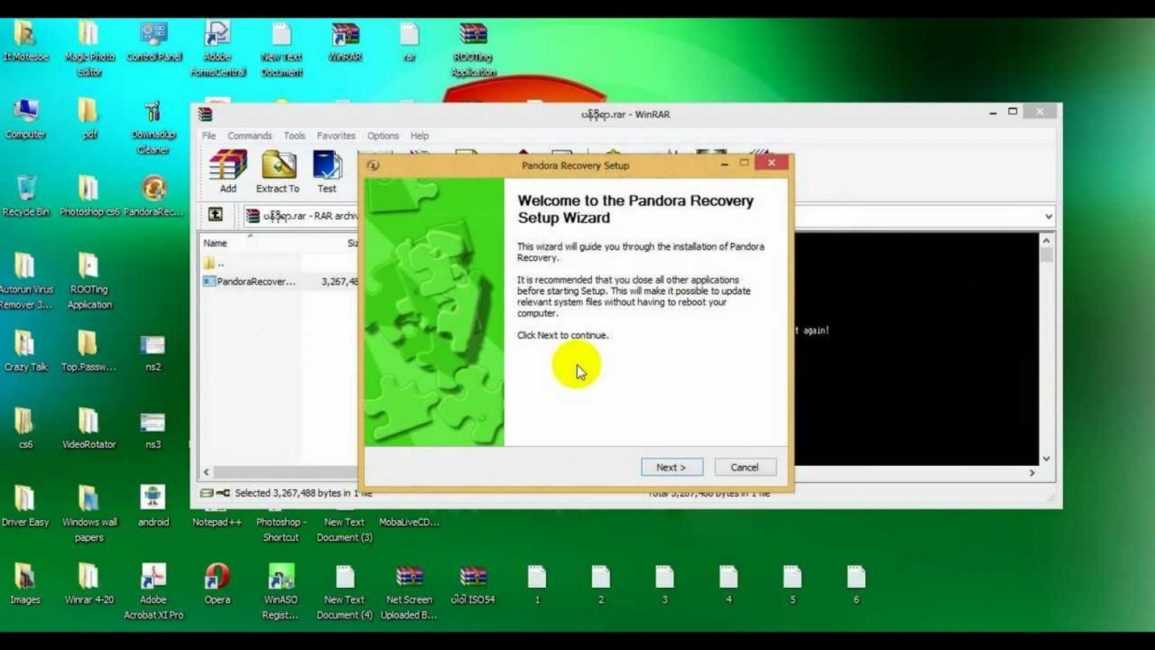Click the Test archive toolbar icon

327,171
